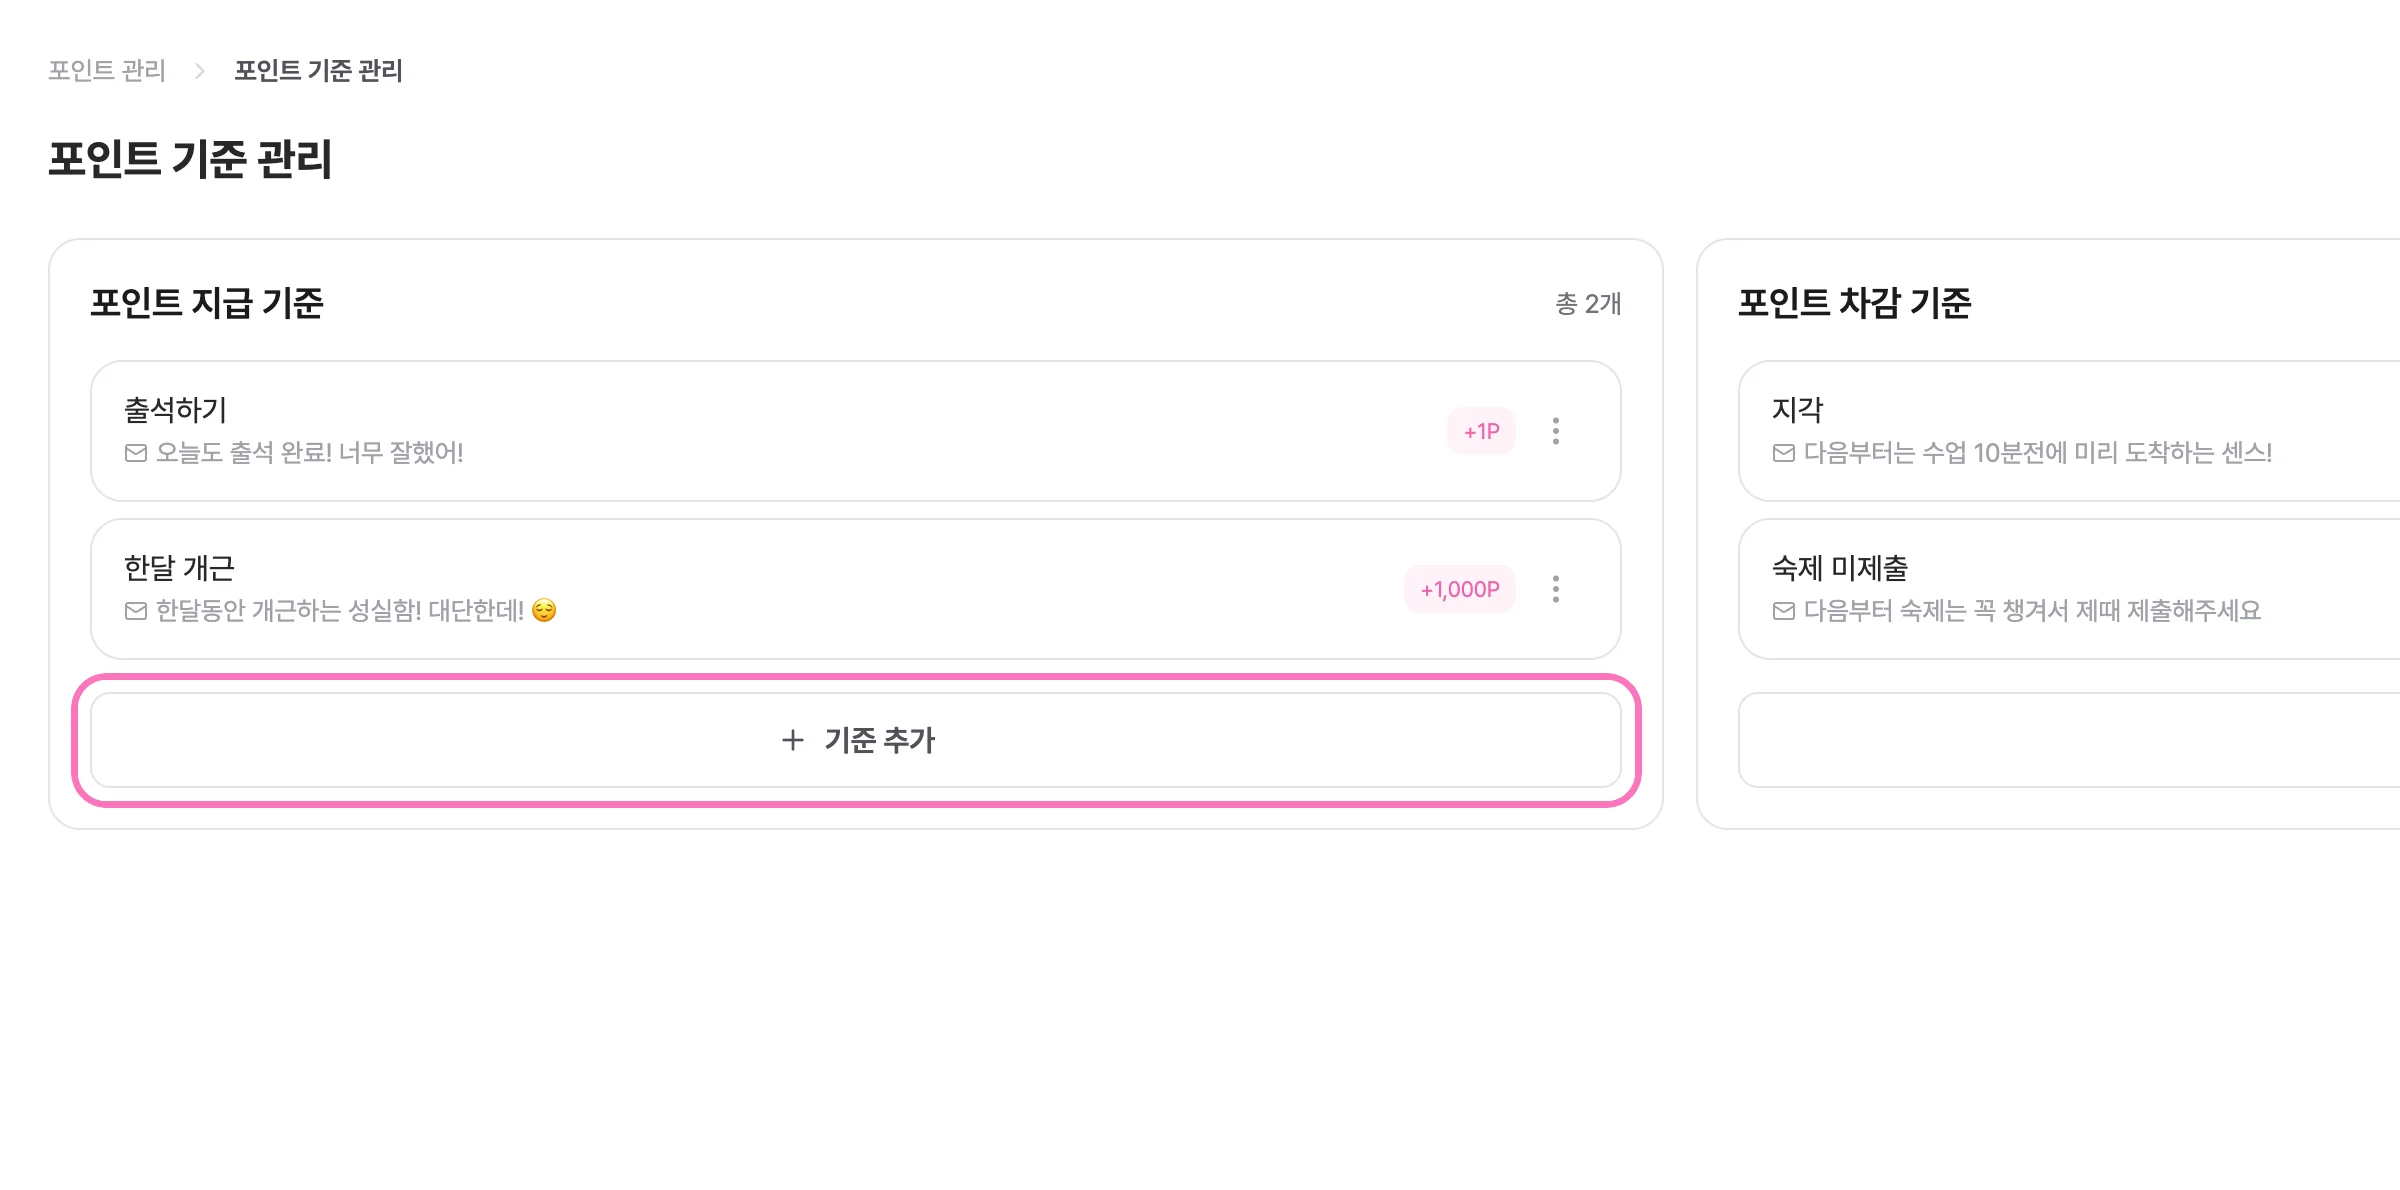Open the 한달 개근 criterion card
The height and width of the screenshot is (1190, 2400).
pyautogui.click(x=856, y=589)
